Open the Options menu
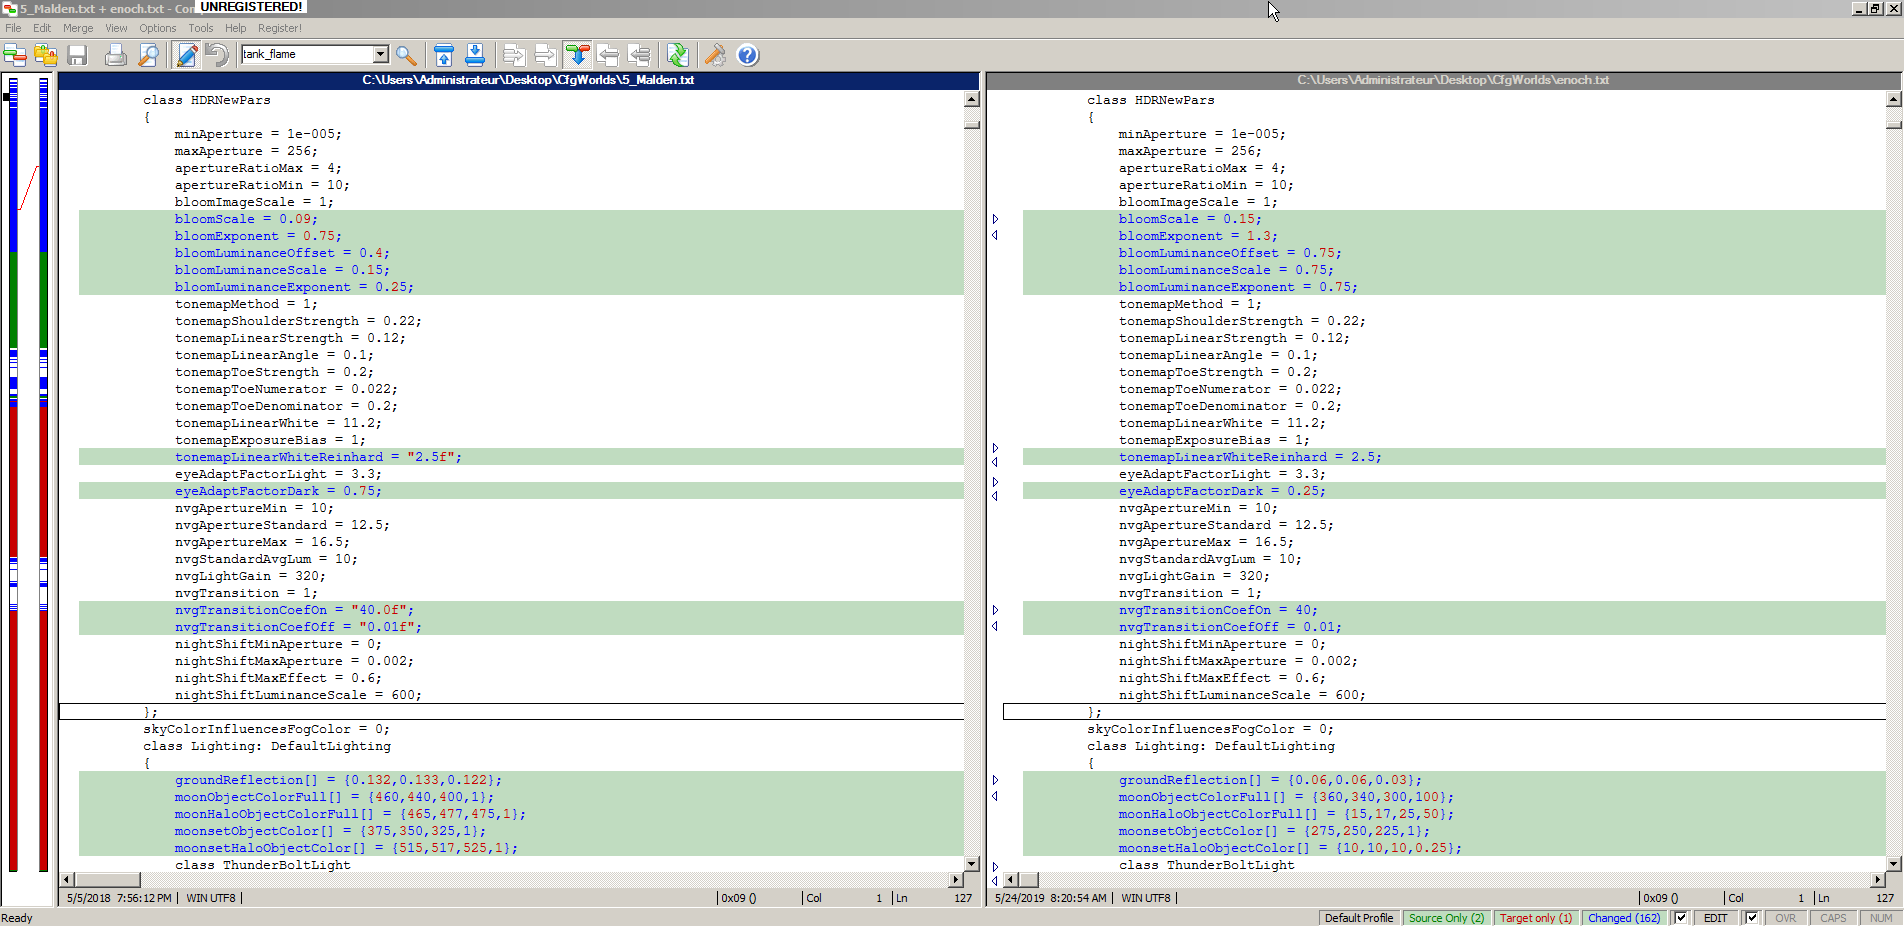This screenshot has height=926, width=1904. point(157,28)
